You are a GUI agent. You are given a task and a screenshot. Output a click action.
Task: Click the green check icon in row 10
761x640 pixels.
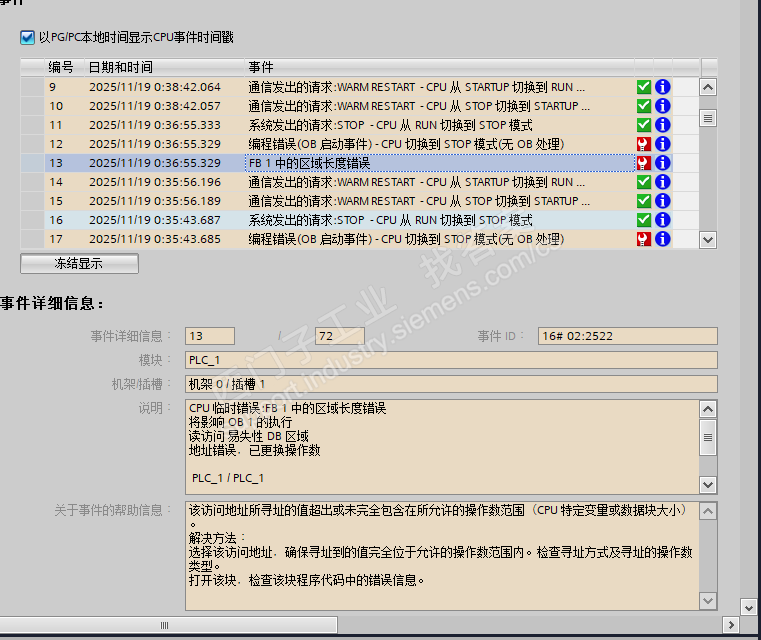[644, 106]
